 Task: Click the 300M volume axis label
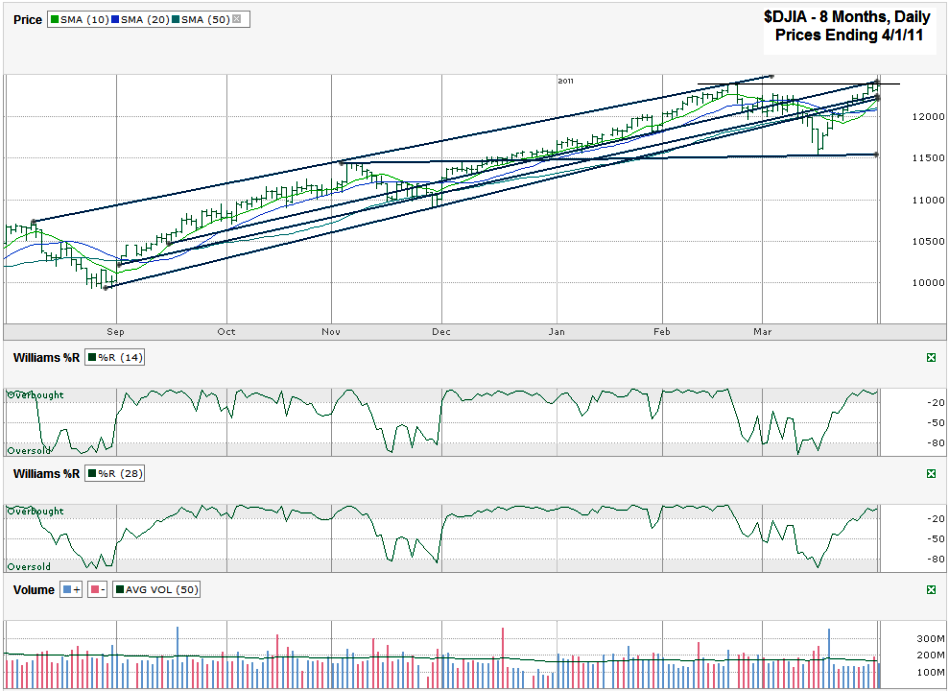point(930,639)
